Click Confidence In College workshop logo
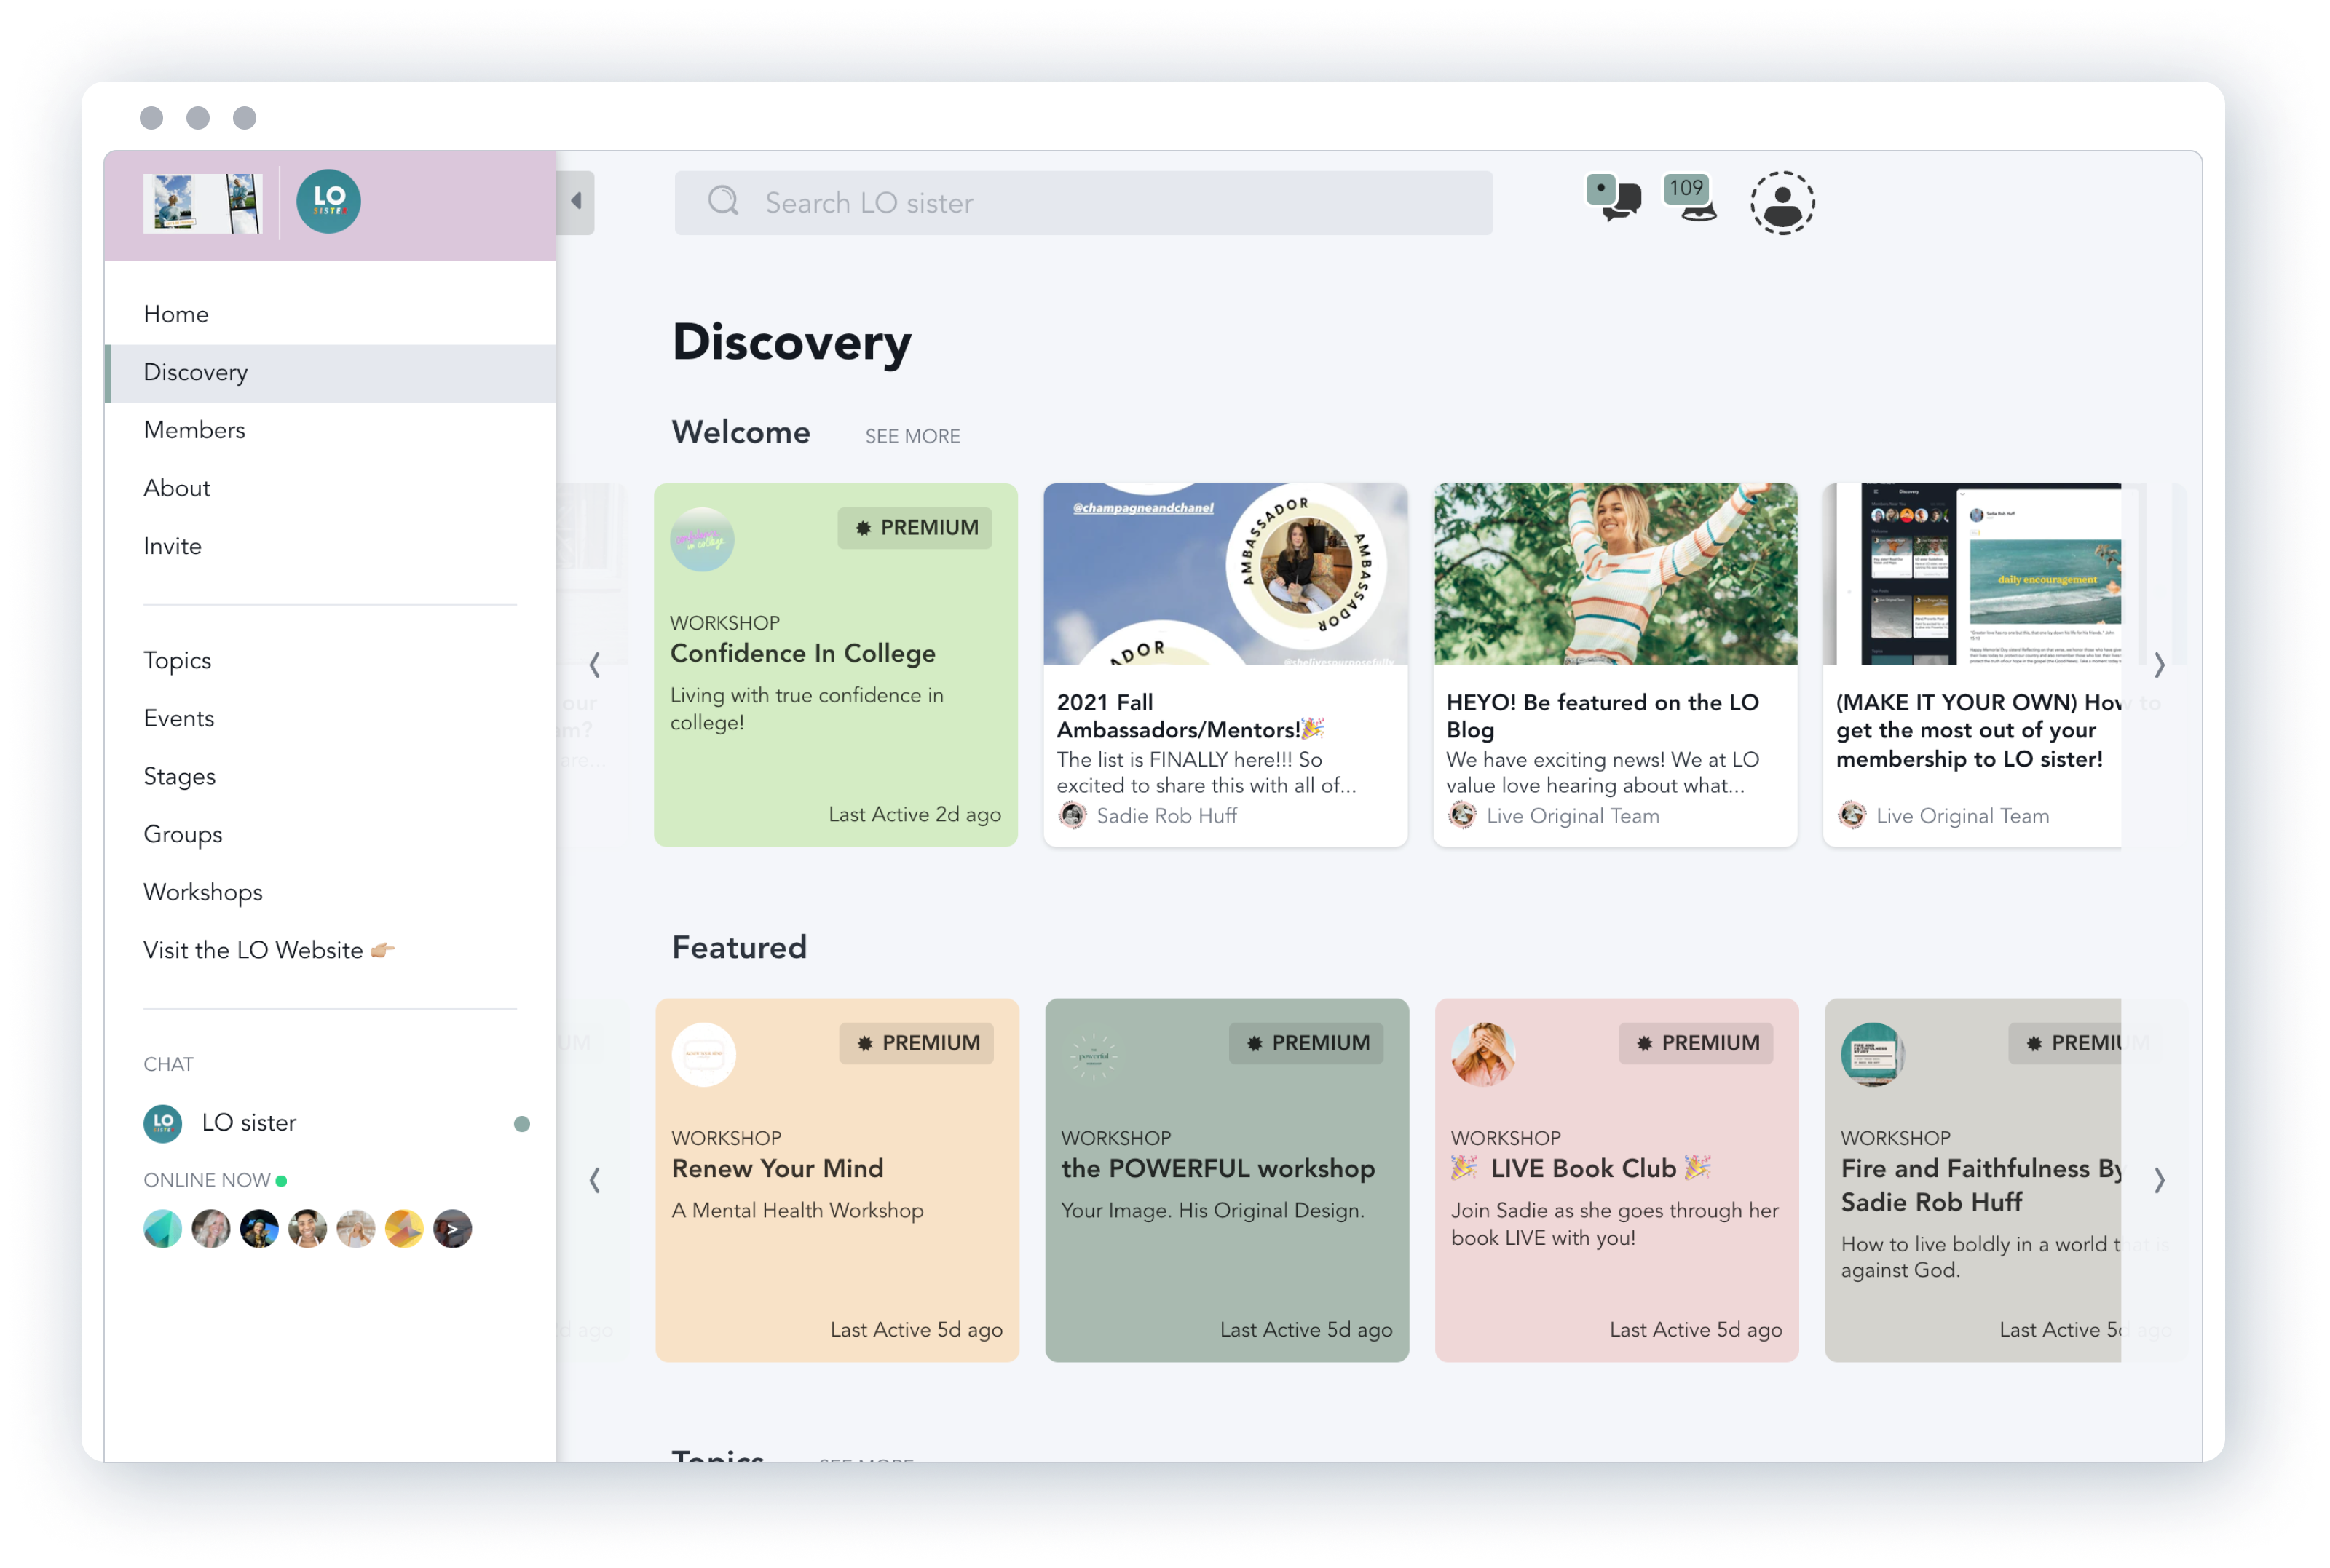The image size is (2330, 1568). (x=702, y=539)
